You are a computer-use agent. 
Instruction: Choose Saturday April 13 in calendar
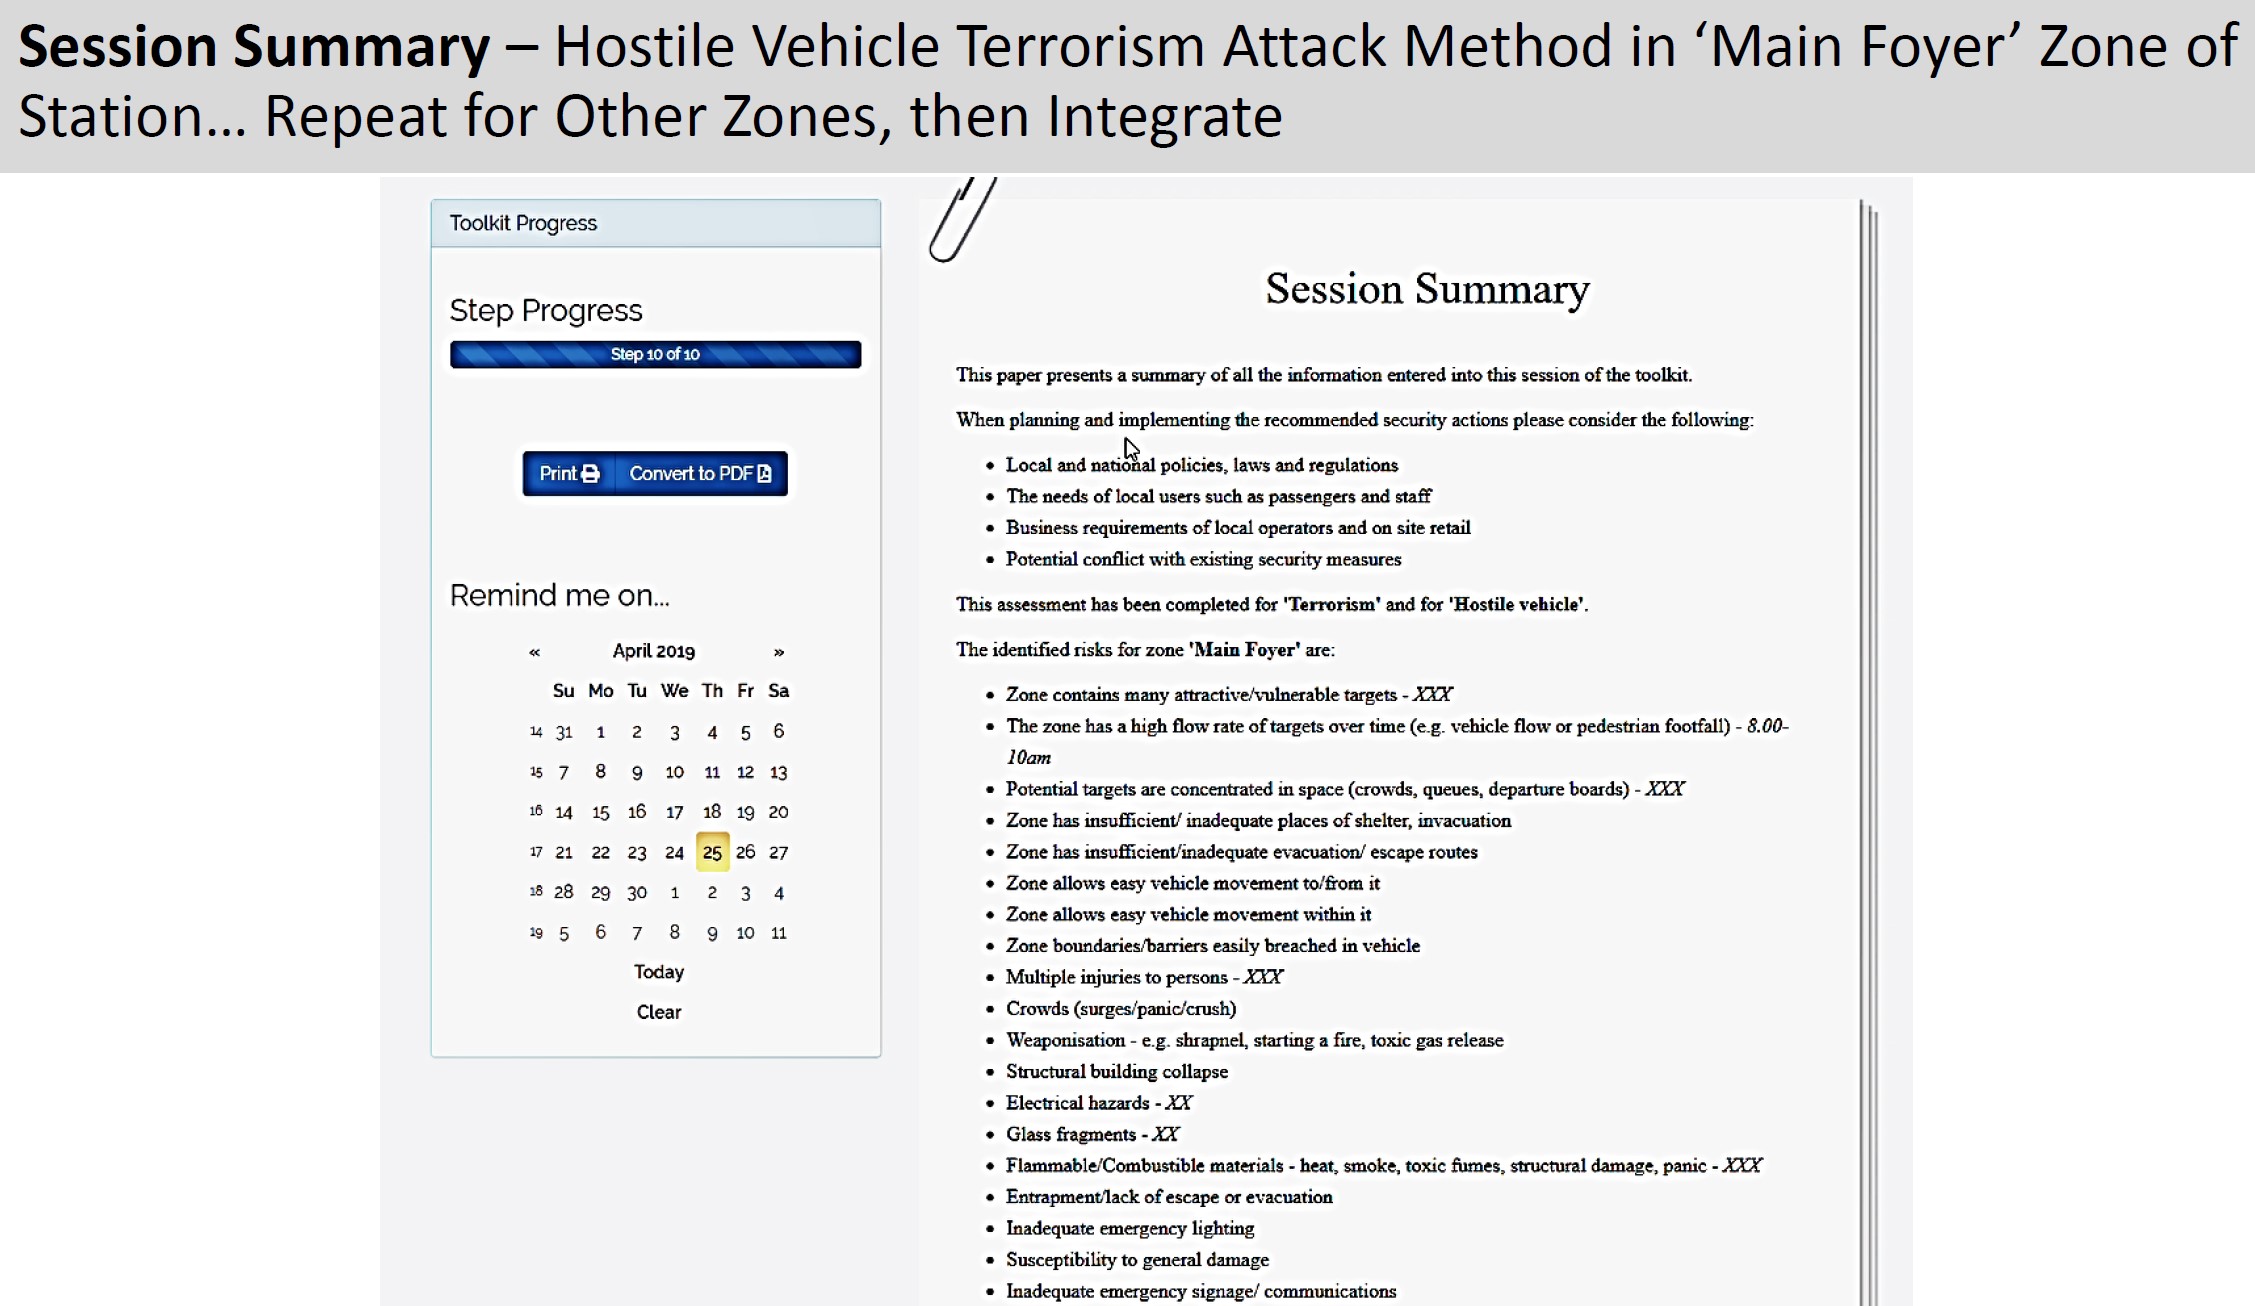point(779,772)
